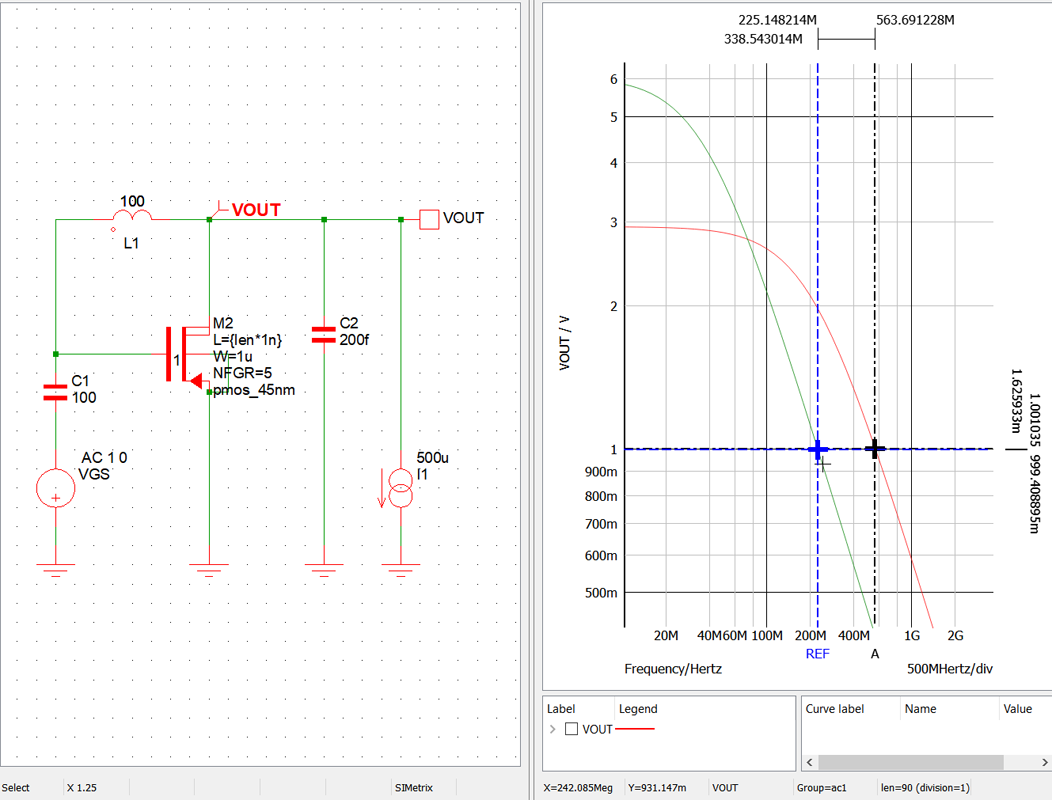
Task: Click the REF cursor label below the axis
Action: coord(816,654)
